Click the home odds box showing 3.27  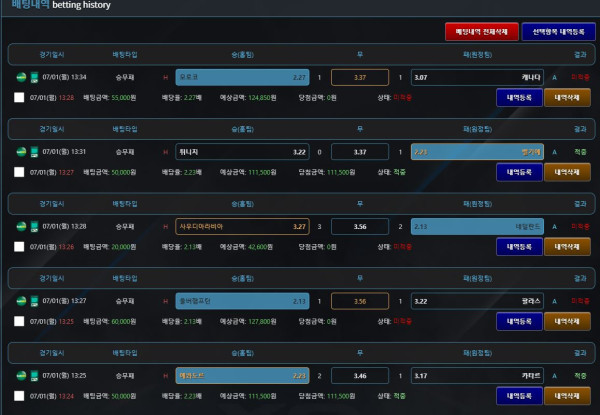[x=242, y=226]
